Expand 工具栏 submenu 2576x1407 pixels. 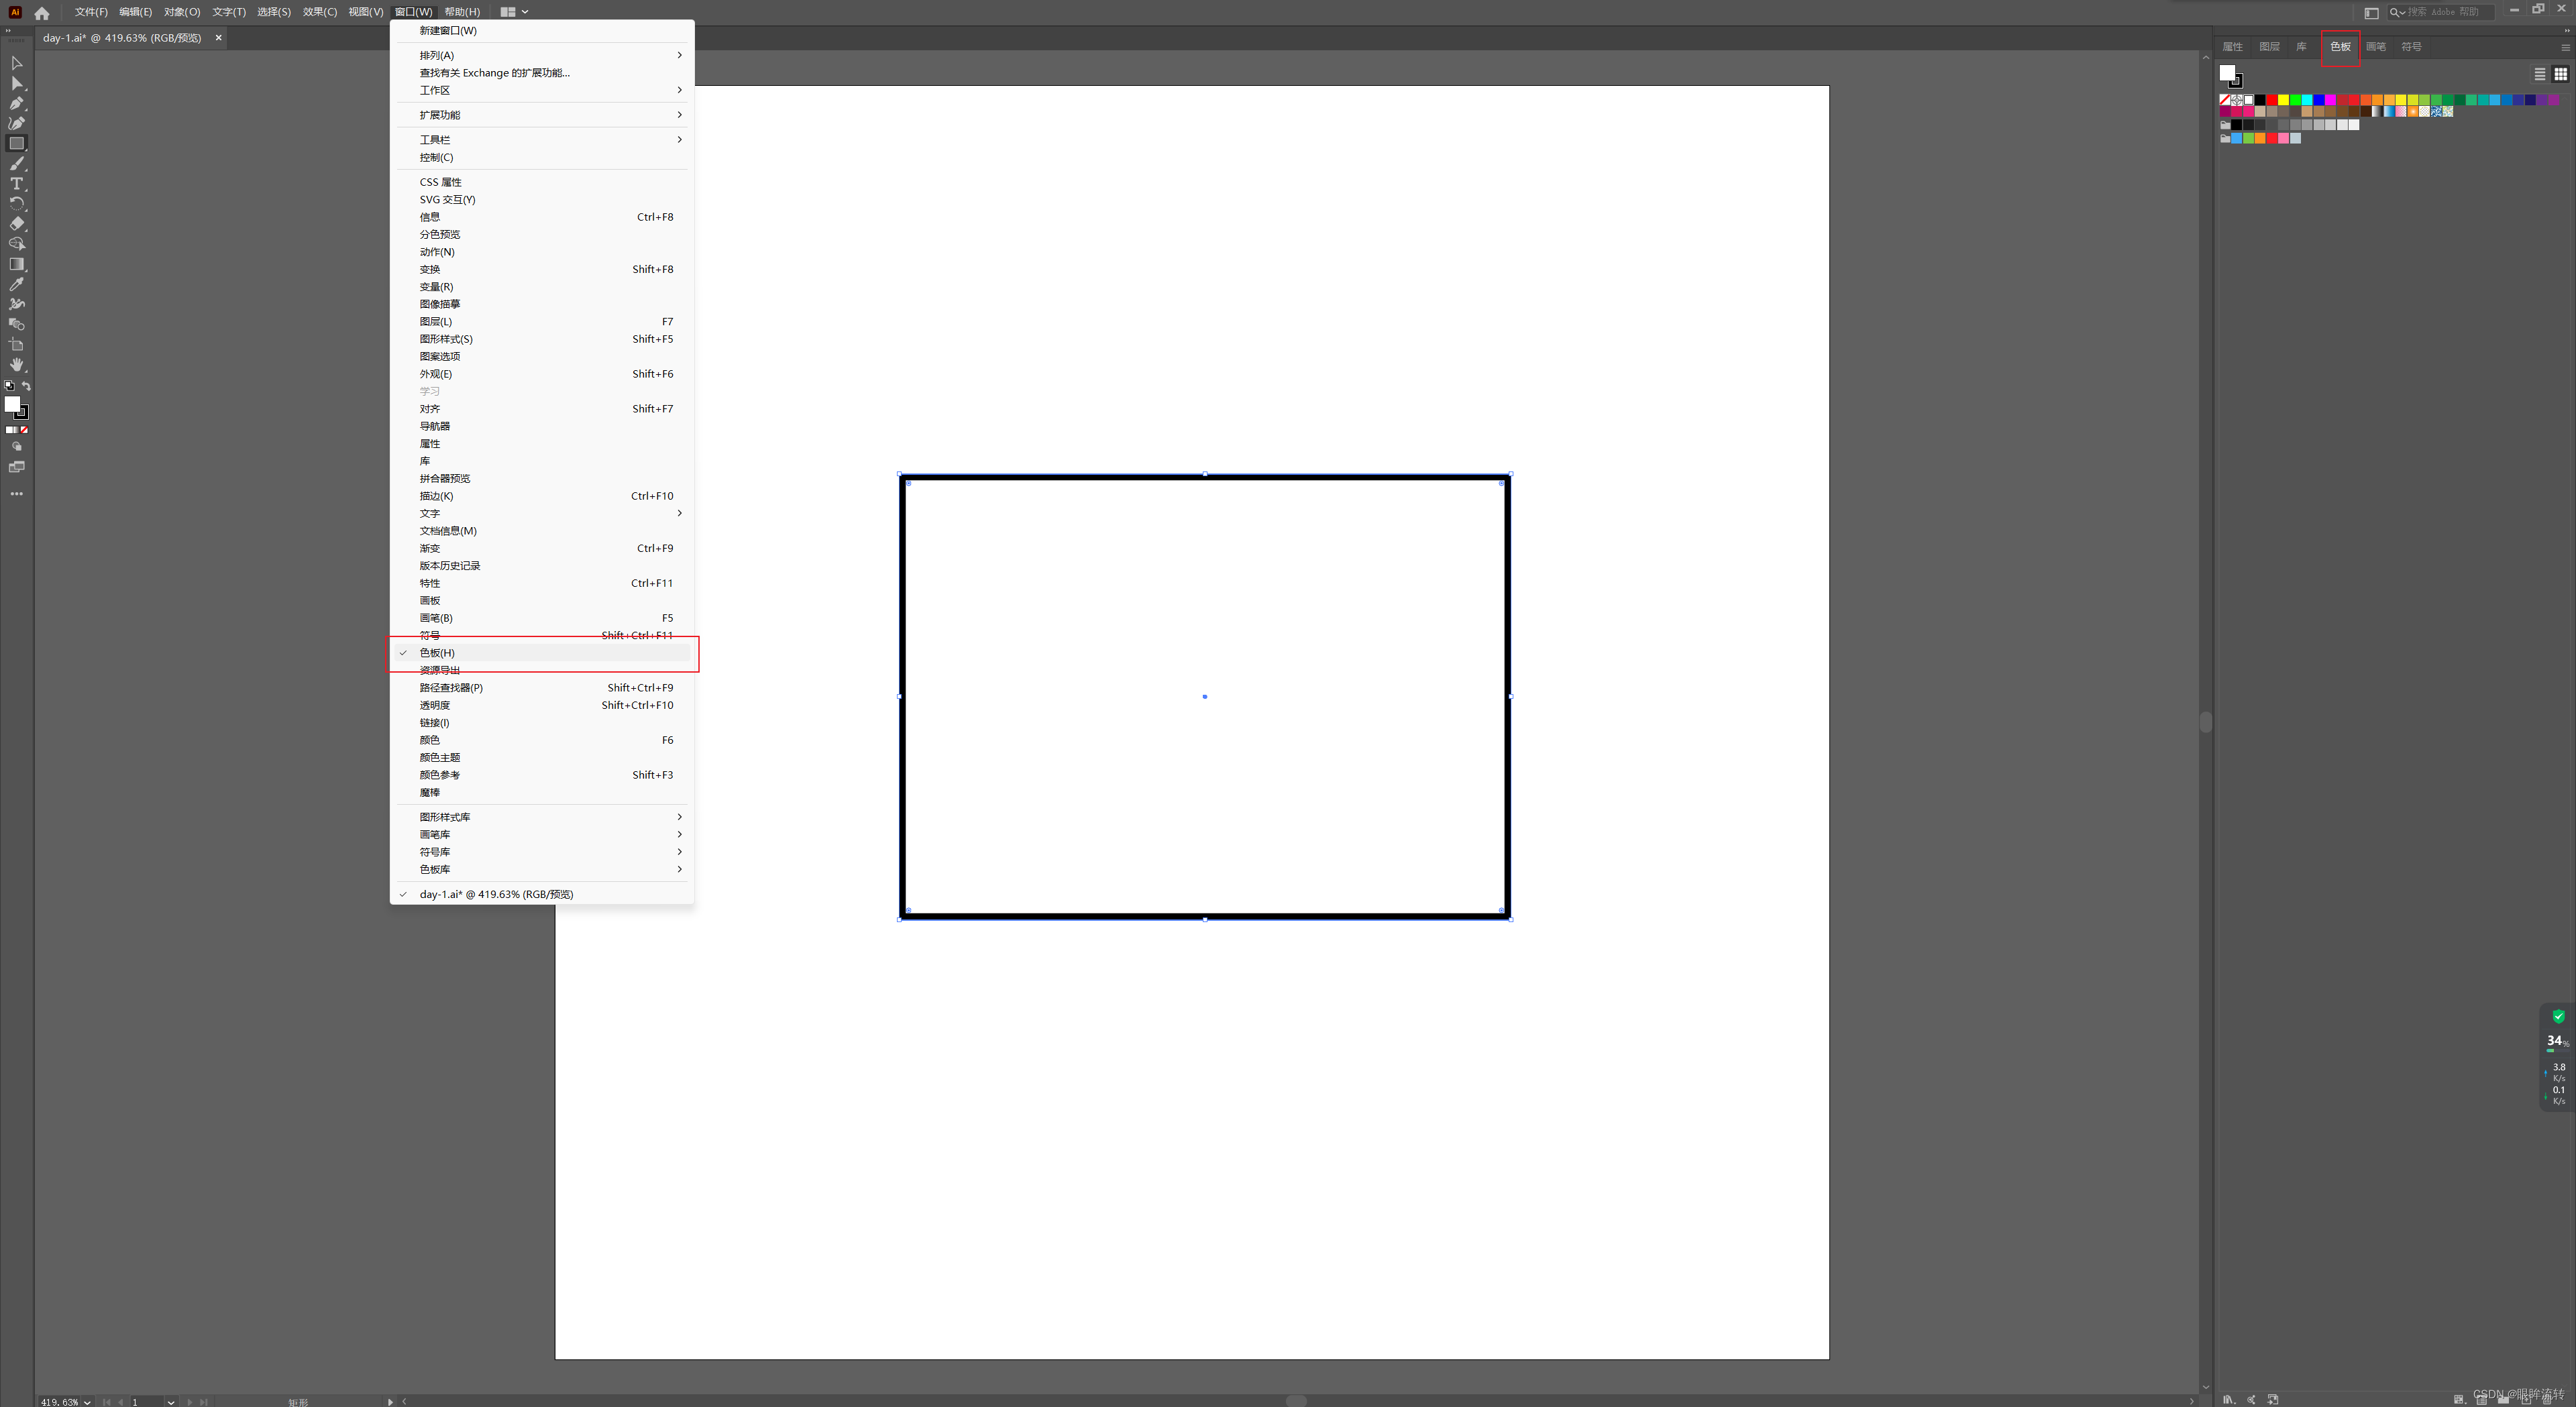pos(543,140)
